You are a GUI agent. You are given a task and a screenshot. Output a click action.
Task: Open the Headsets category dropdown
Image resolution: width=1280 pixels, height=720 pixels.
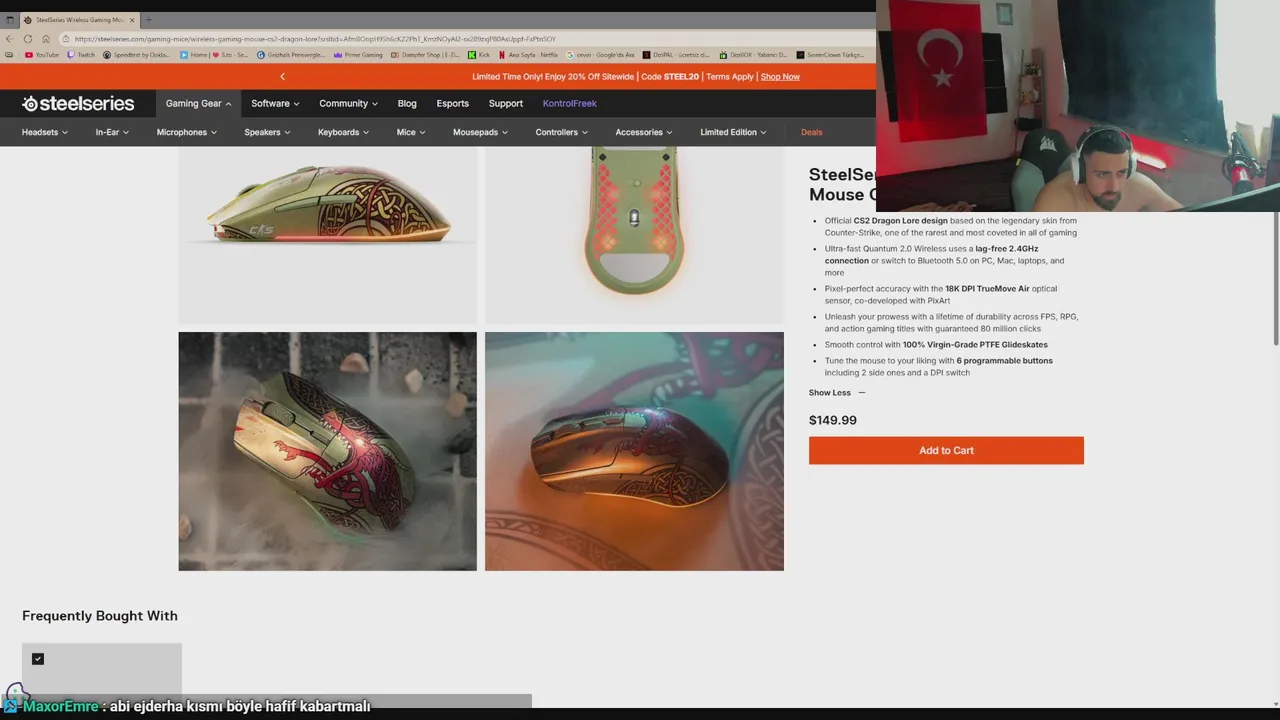45,132
